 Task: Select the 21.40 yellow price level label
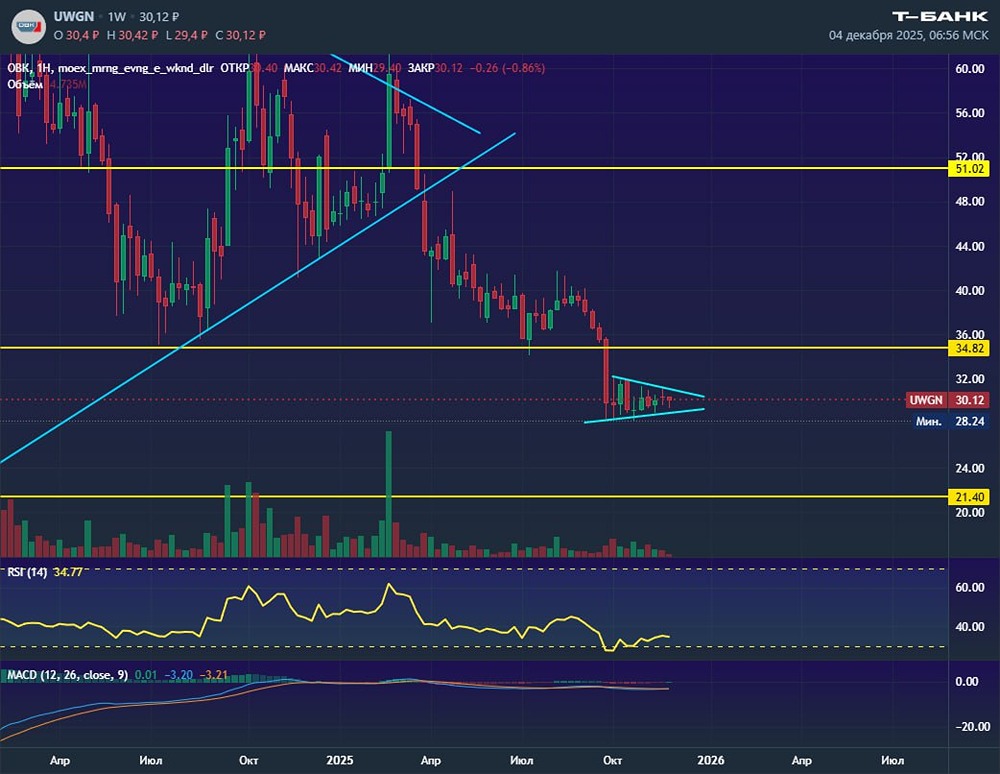pos(969,497)
